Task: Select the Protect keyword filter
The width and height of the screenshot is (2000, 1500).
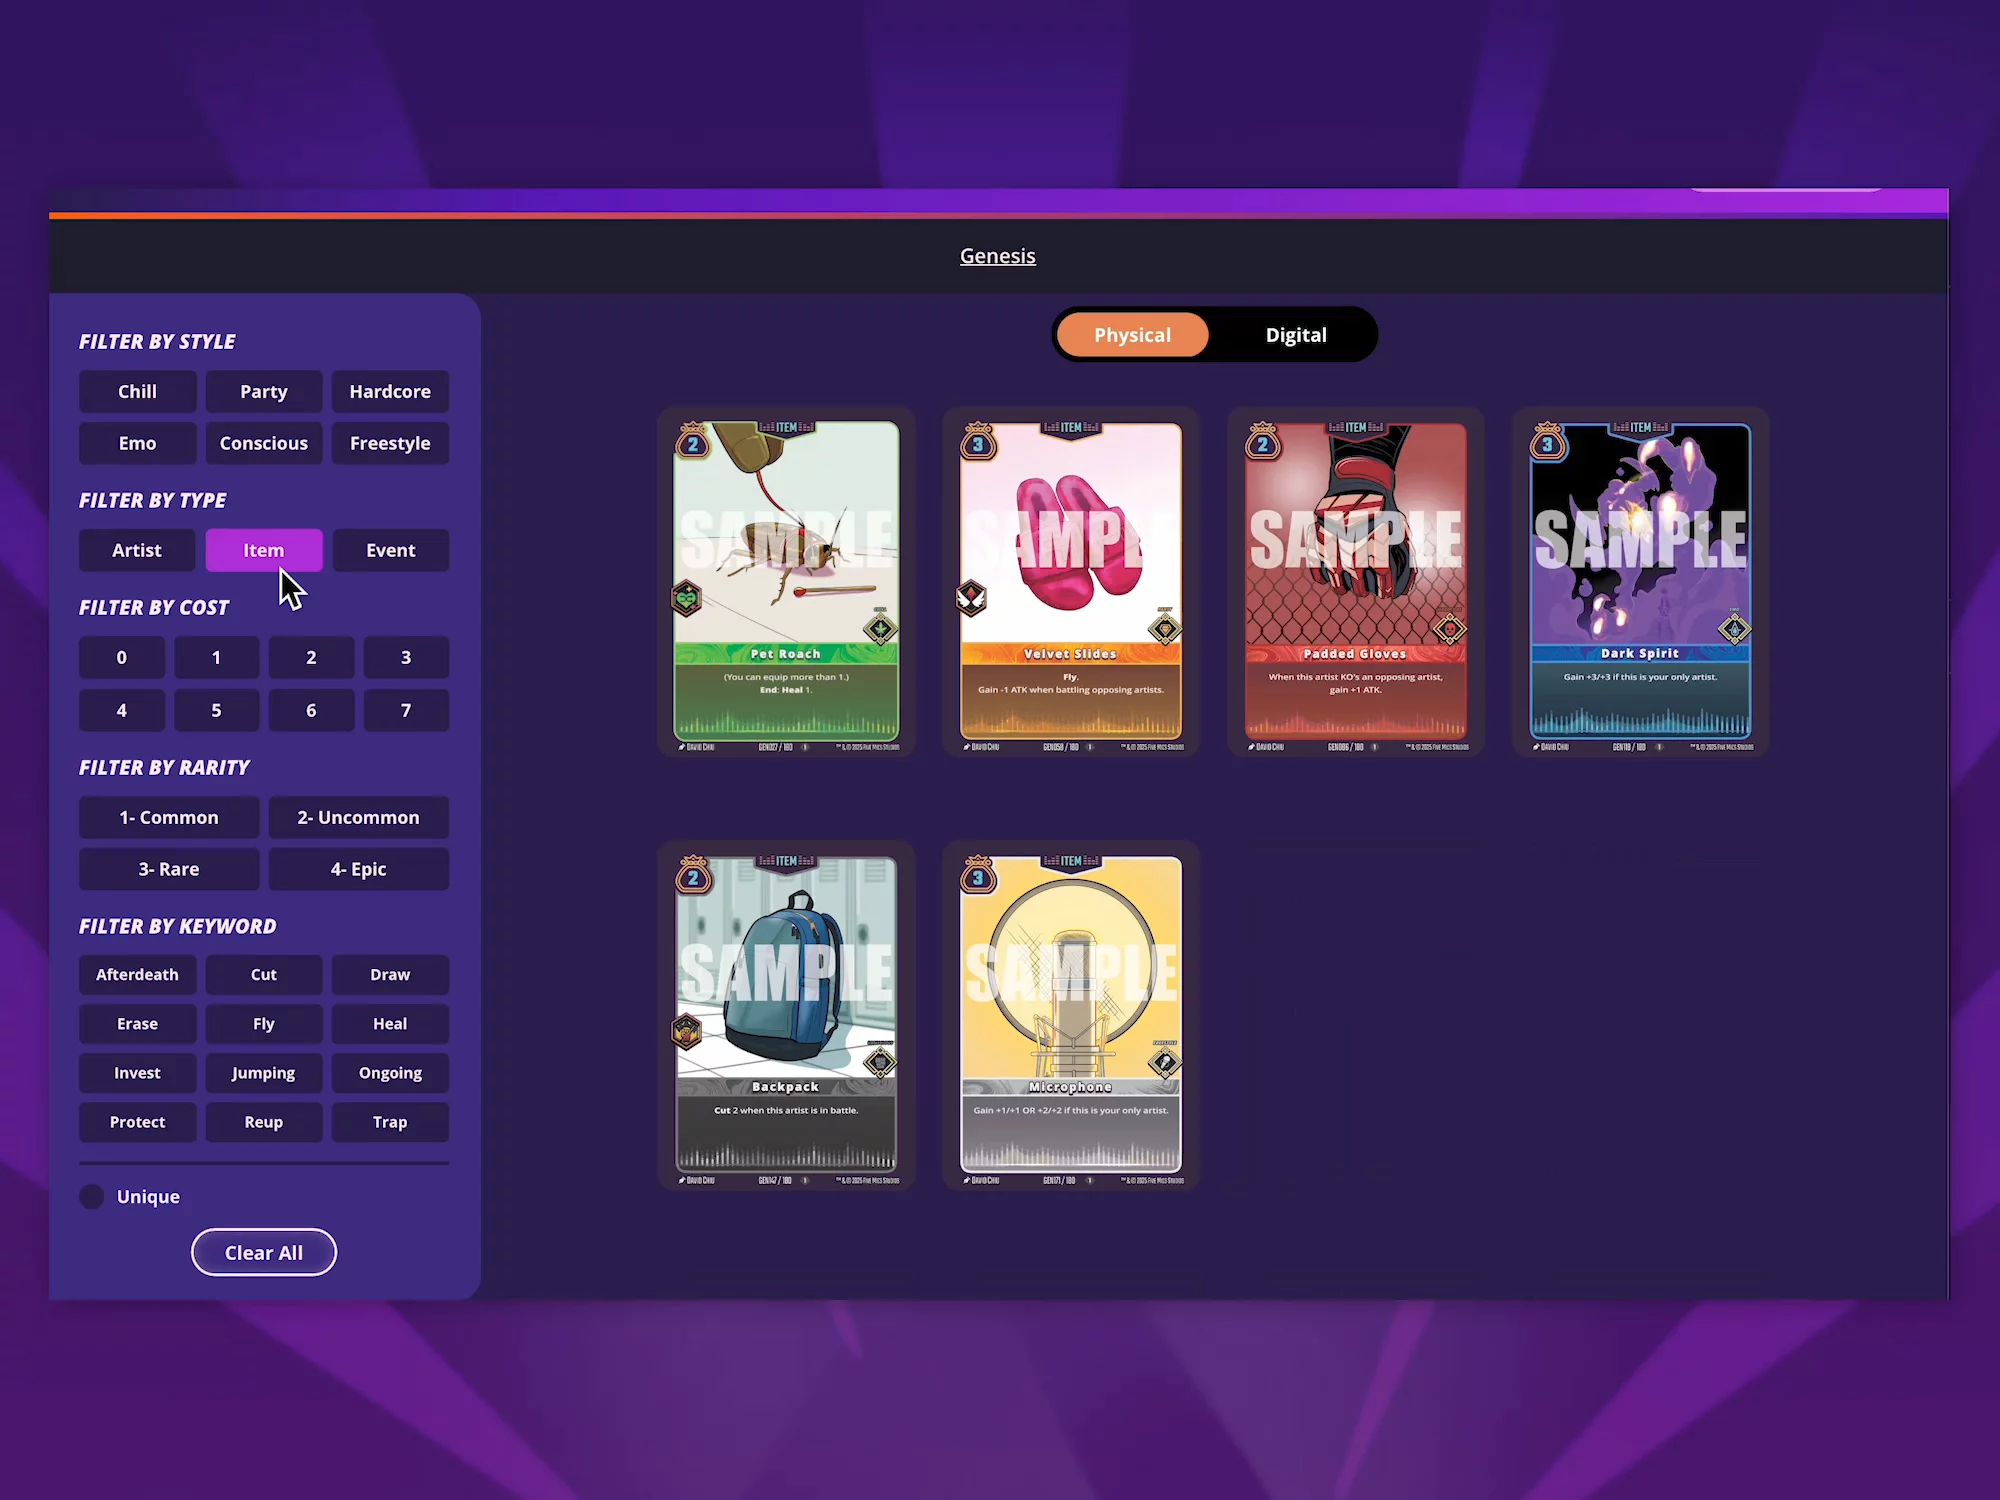Action: pos(137,1122)
